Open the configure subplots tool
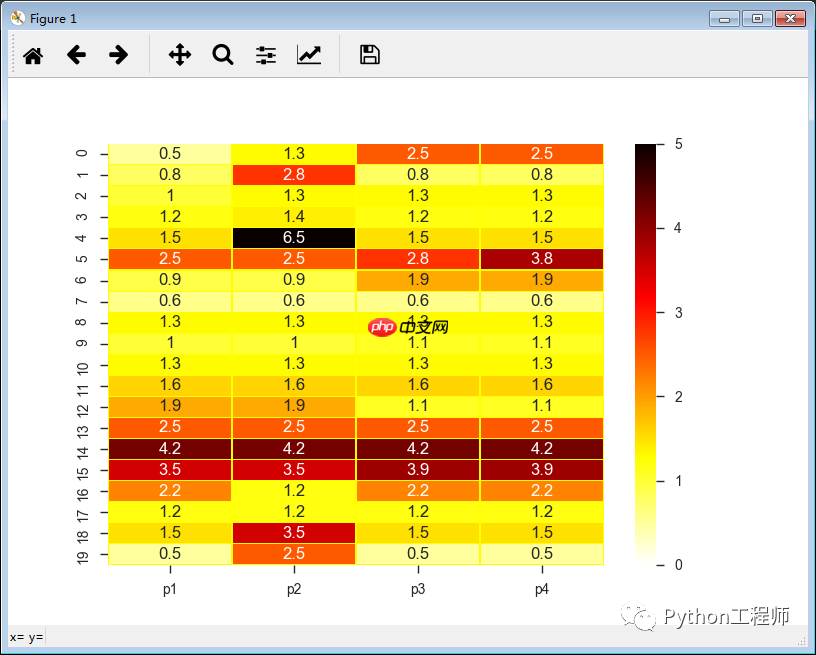816x655 pixels. (x=265, y=54)
